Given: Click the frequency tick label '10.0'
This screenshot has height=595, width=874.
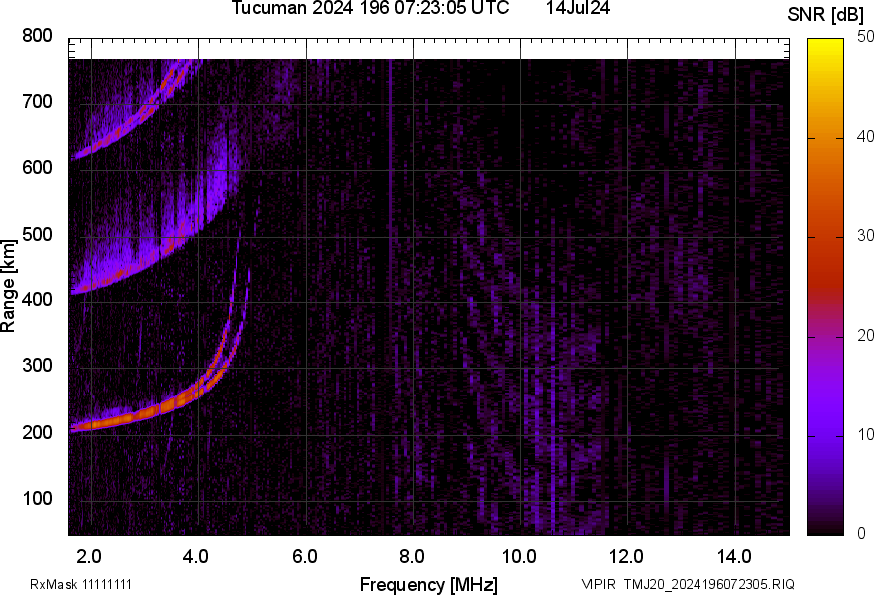Looking at the screenshot, I should pyautogui.click(x=519, y=557).
